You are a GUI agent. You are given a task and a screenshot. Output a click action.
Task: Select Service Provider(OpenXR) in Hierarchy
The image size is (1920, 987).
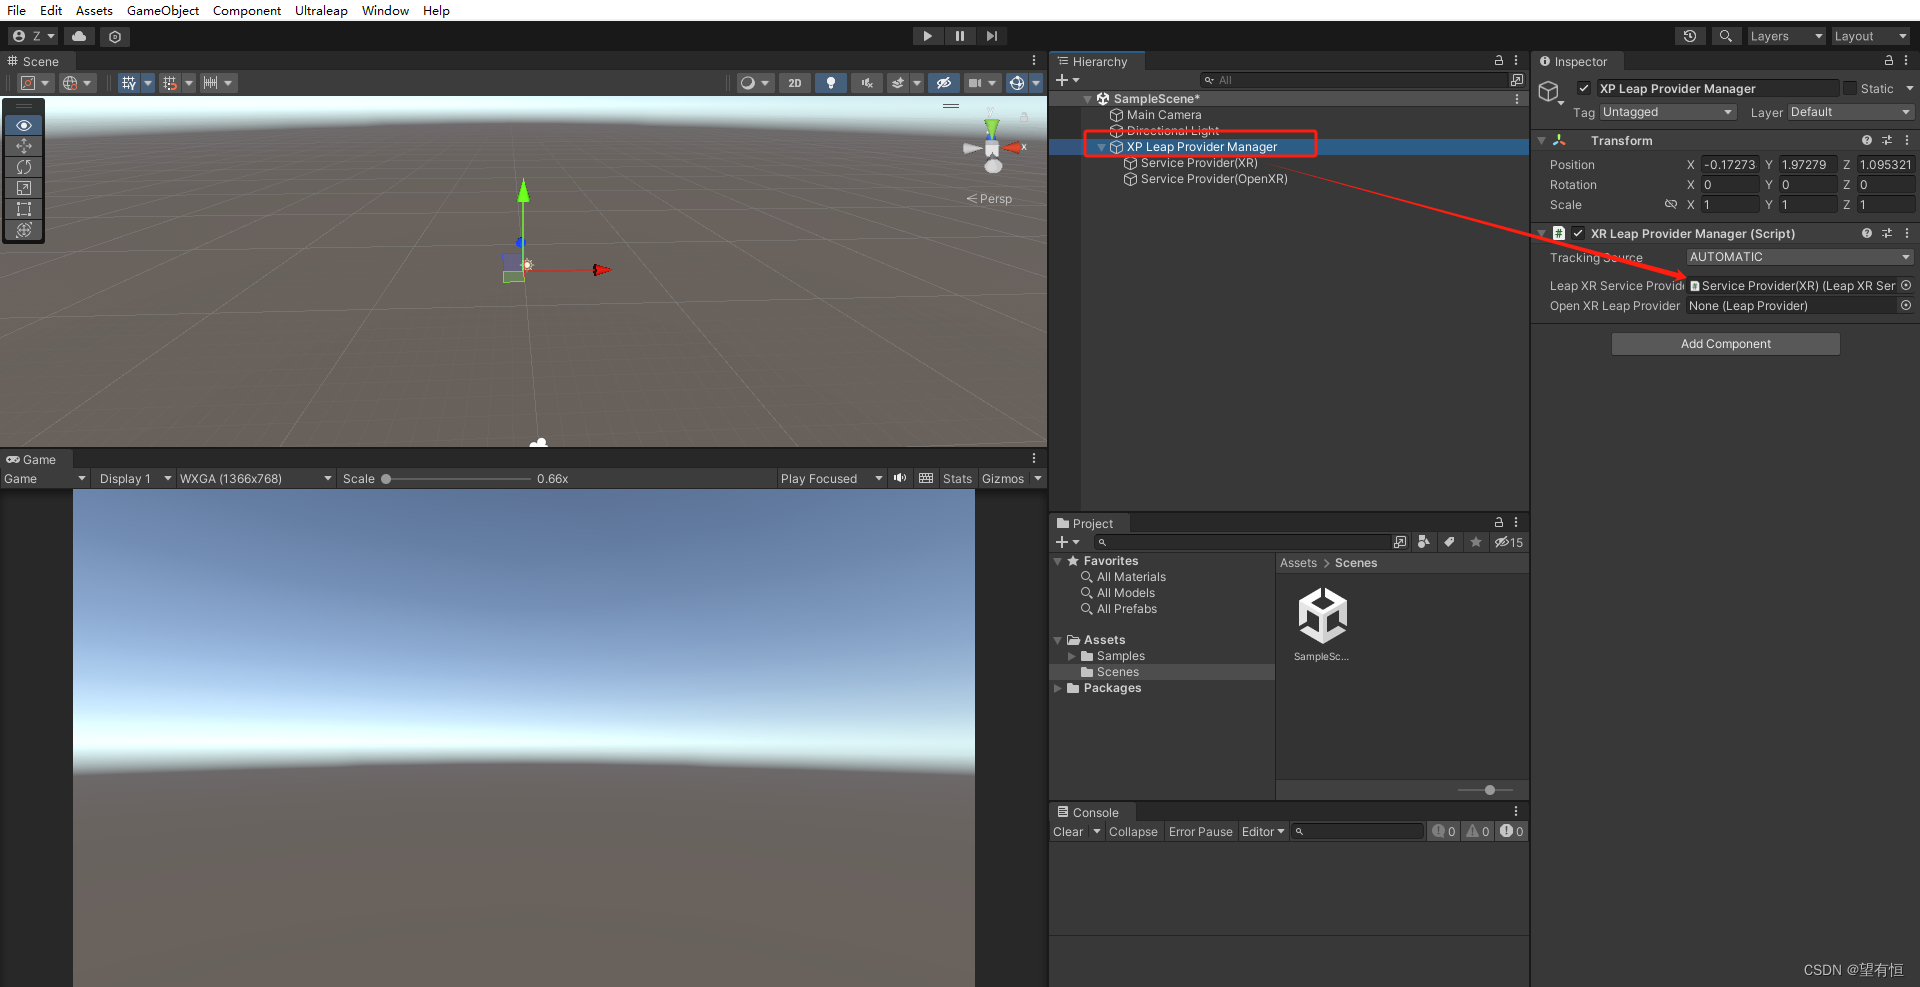click(1214, 179)
